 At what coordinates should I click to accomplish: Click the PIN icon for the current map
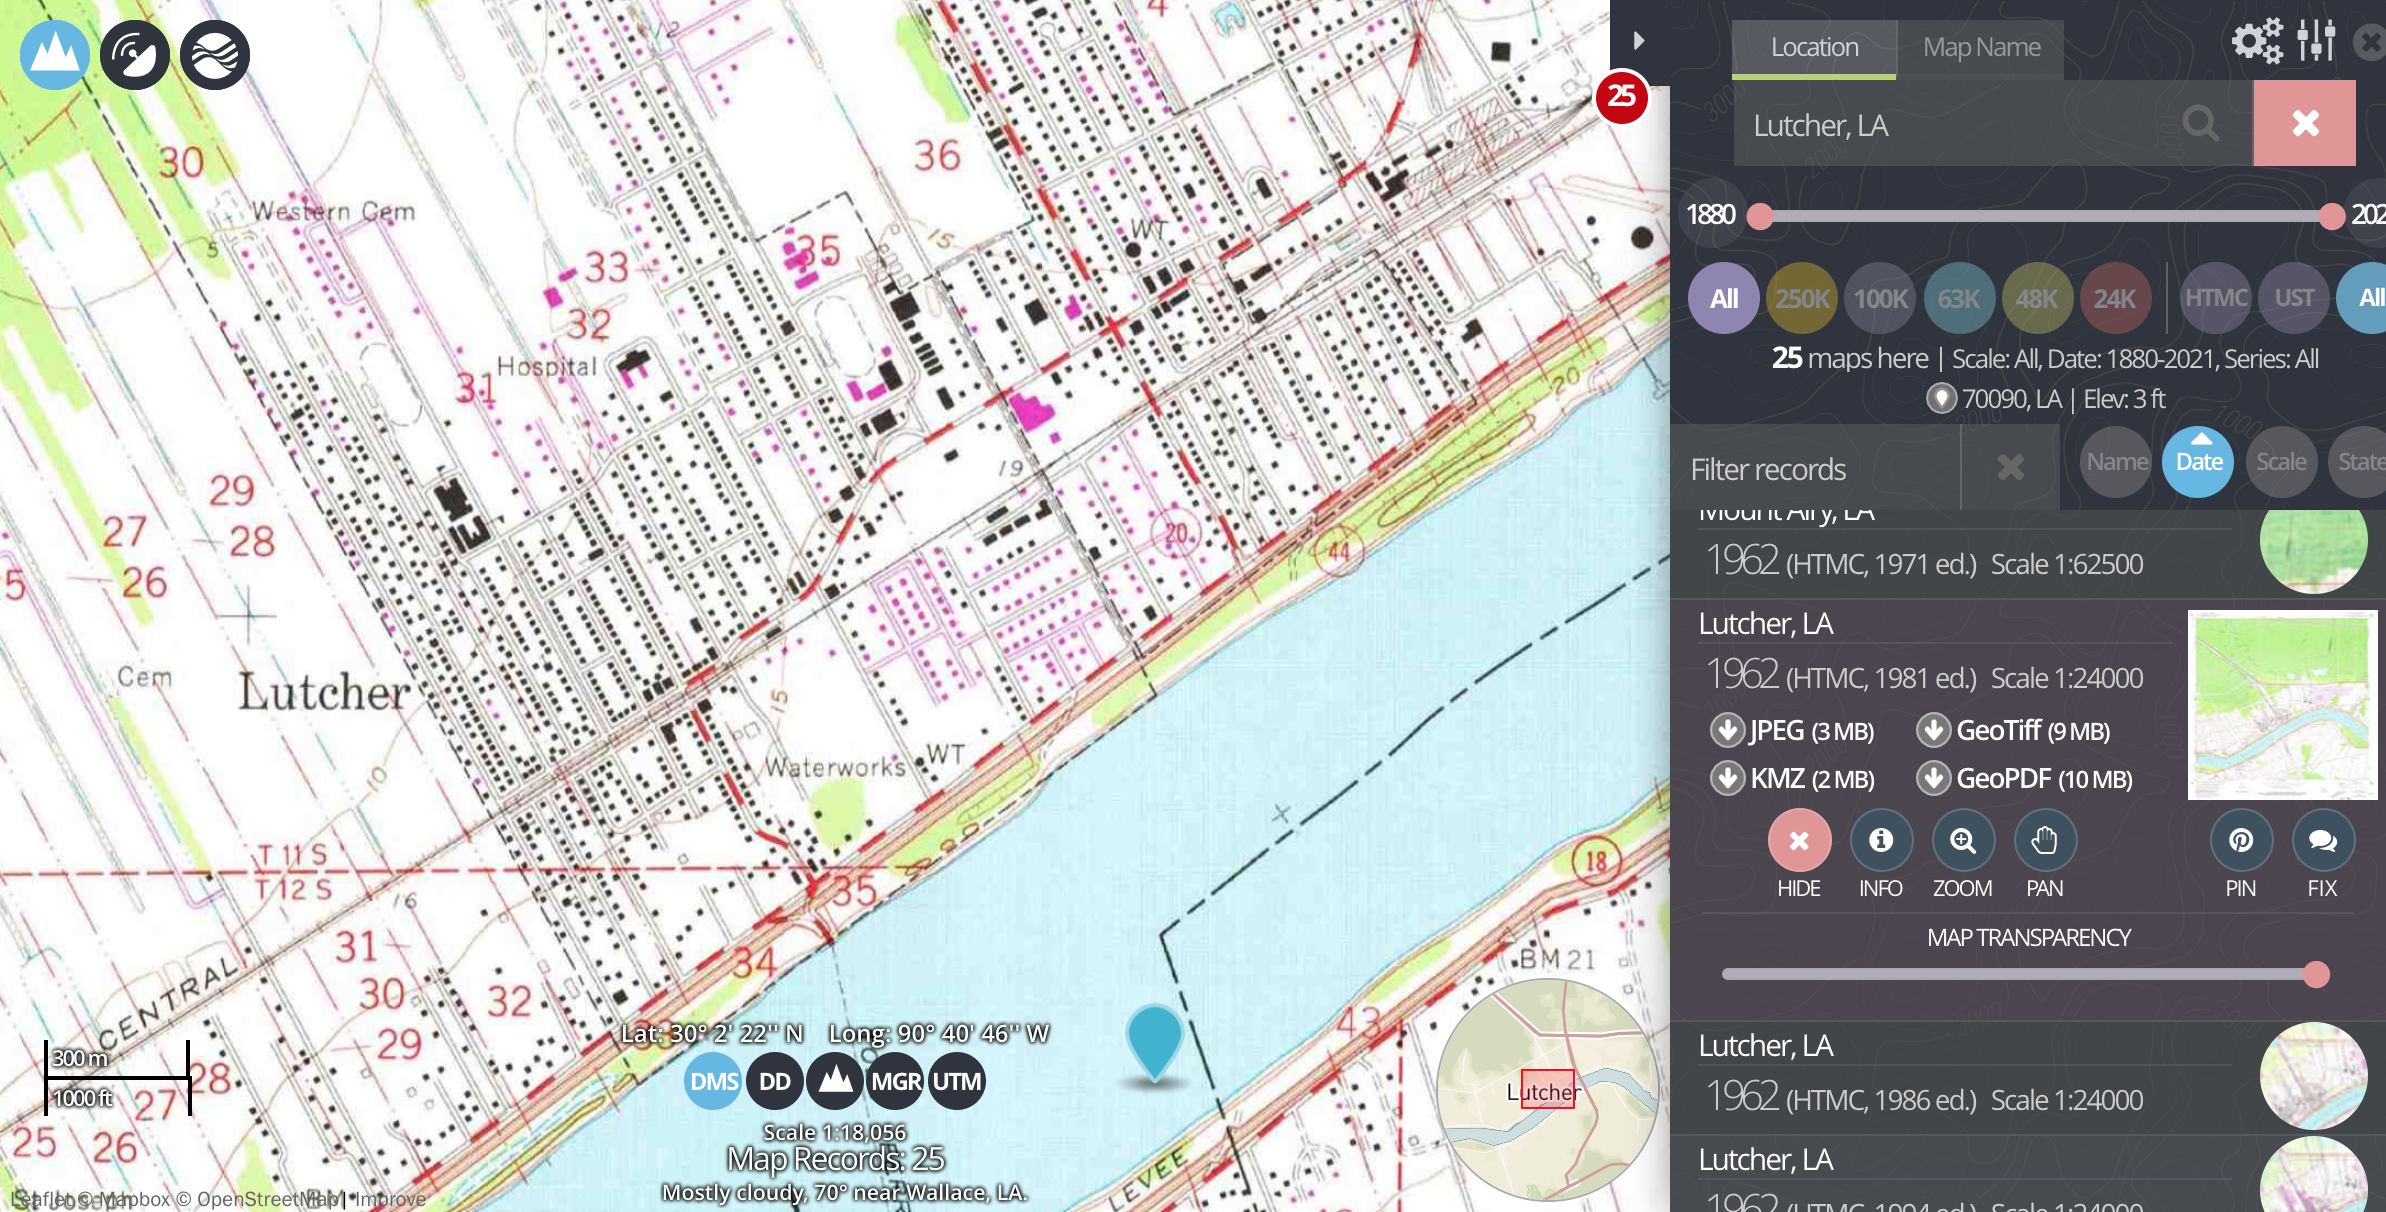coord(2240,841)
